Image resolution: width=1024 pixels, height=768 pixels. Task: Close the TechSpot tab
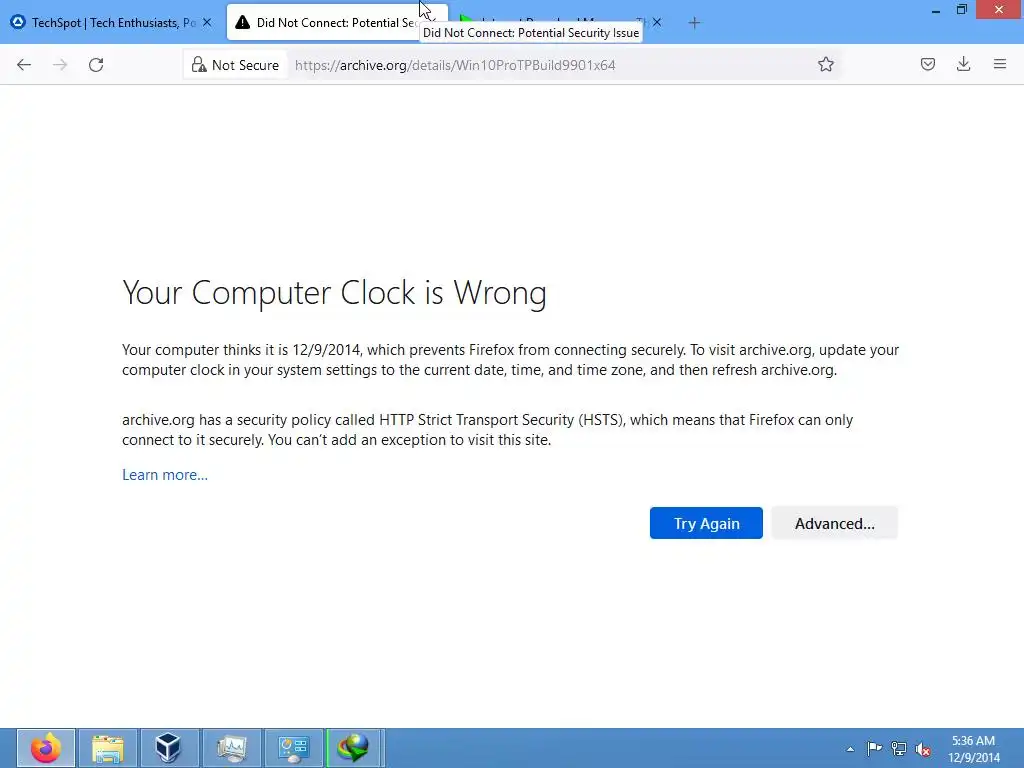207,22
